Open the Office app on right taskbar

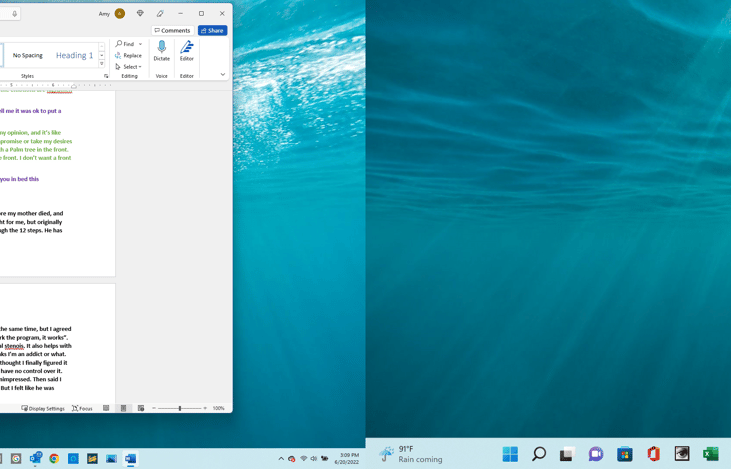[654, 454]
